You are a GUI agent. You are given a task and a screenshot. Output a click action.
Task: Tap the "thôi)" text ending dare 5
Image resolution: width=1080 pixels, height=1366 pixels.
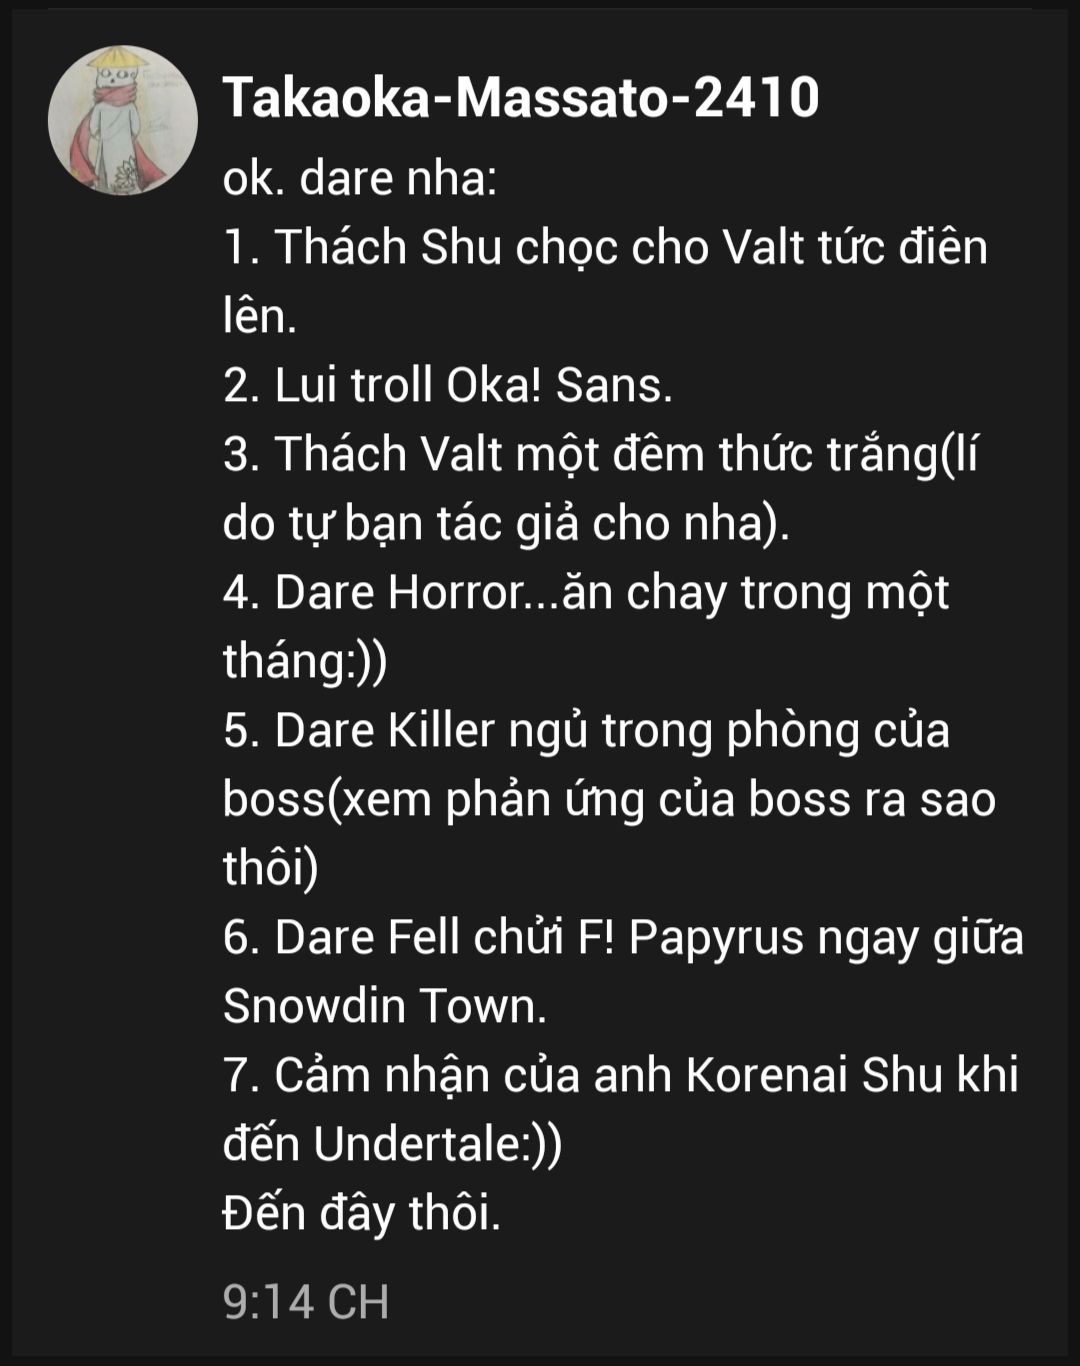[x=271, y=868]
